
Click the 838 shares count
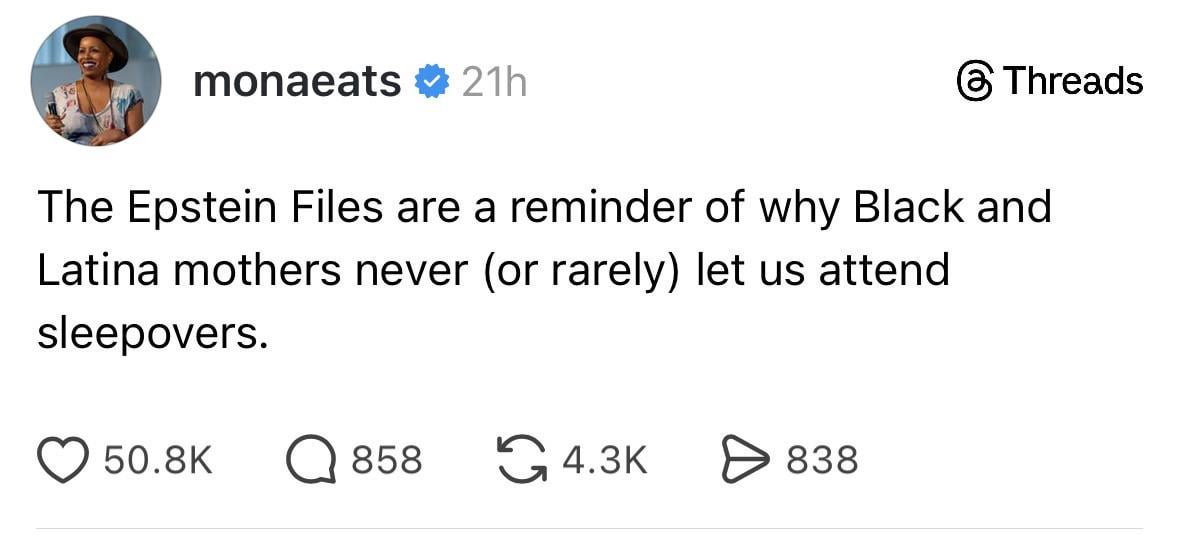click(822, 460)
